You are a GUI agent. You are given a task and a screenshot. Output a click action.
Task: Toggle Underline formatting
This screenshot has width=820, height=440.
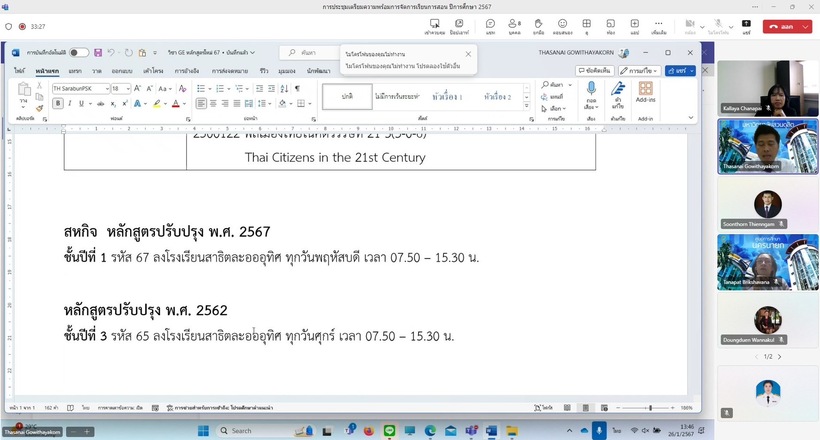click(x=81, y=104)
